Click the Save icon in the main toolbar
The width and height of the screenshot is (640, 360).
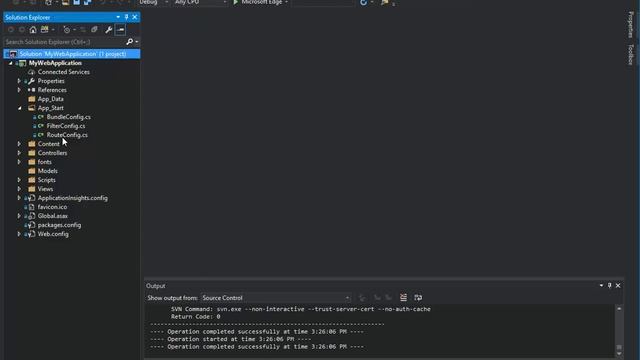(x=76, y=2)
